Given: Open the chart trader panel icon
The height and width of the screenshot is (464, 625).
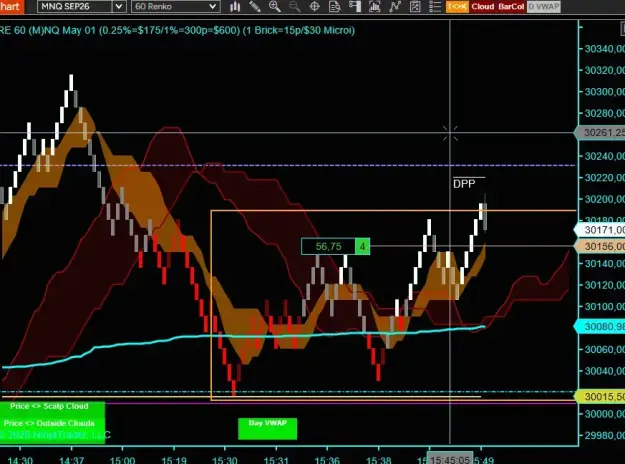Looking at the screenshot, I should [x=355, y=6].
